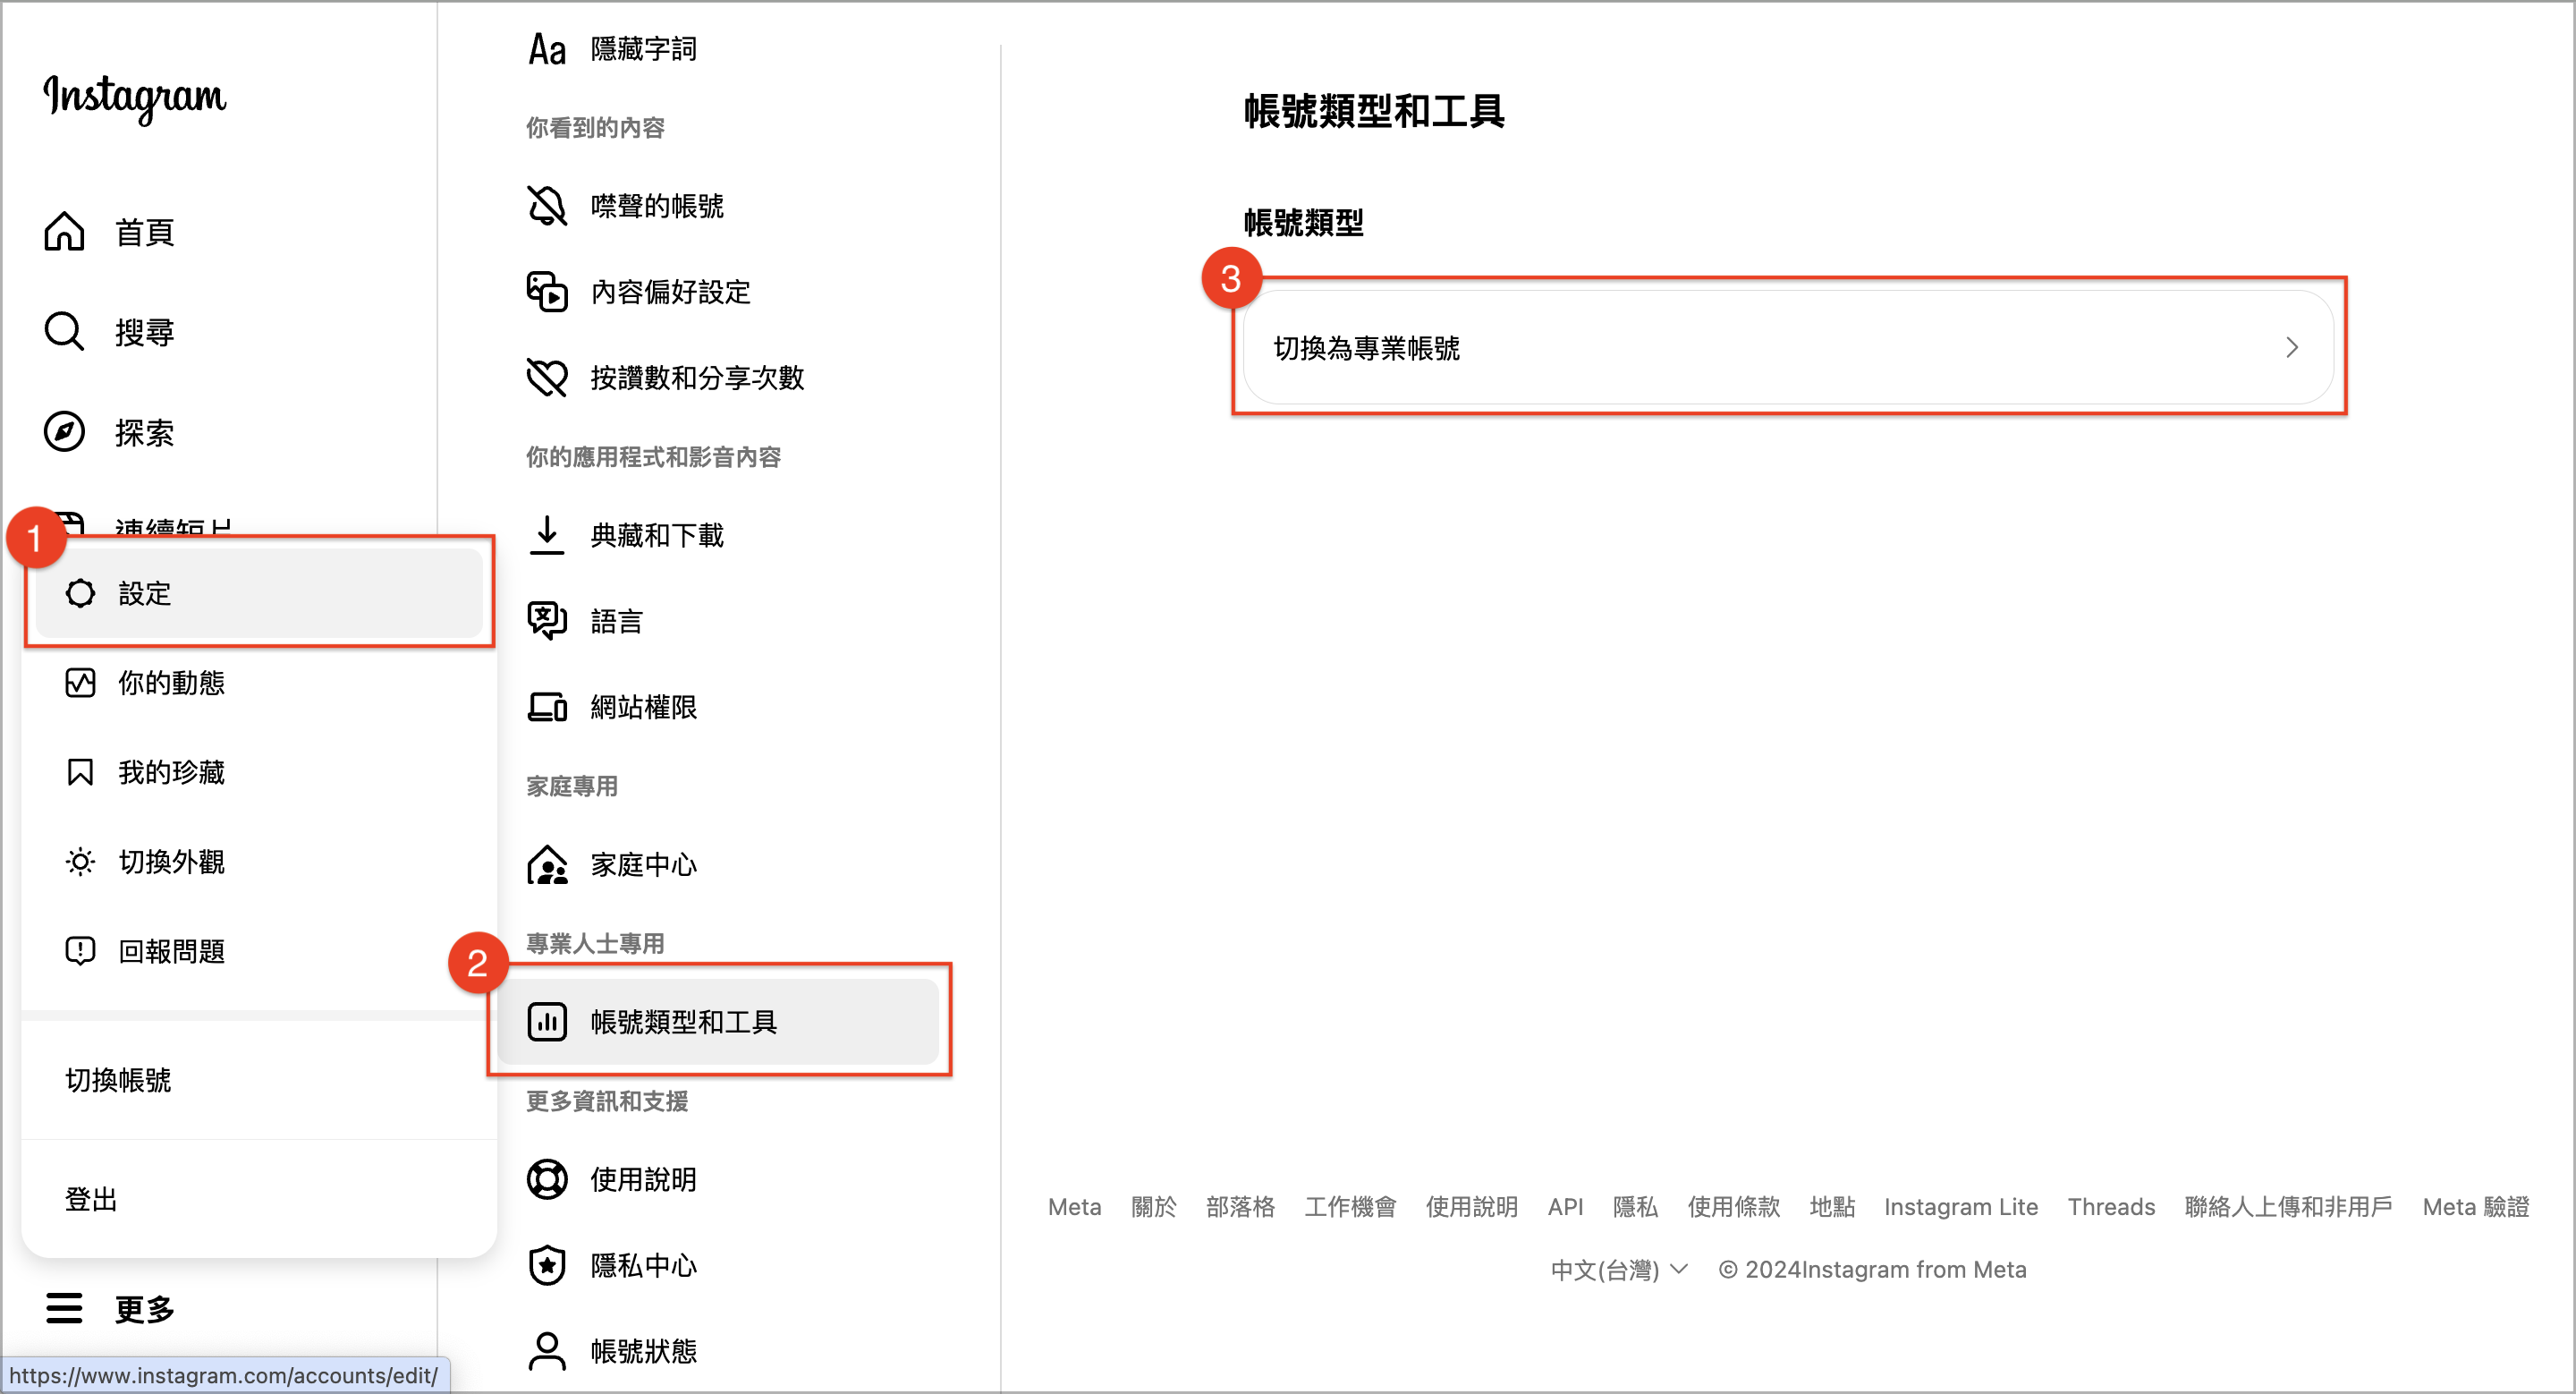
Task: Select 回報問題 menu entry
Action: 260,951
